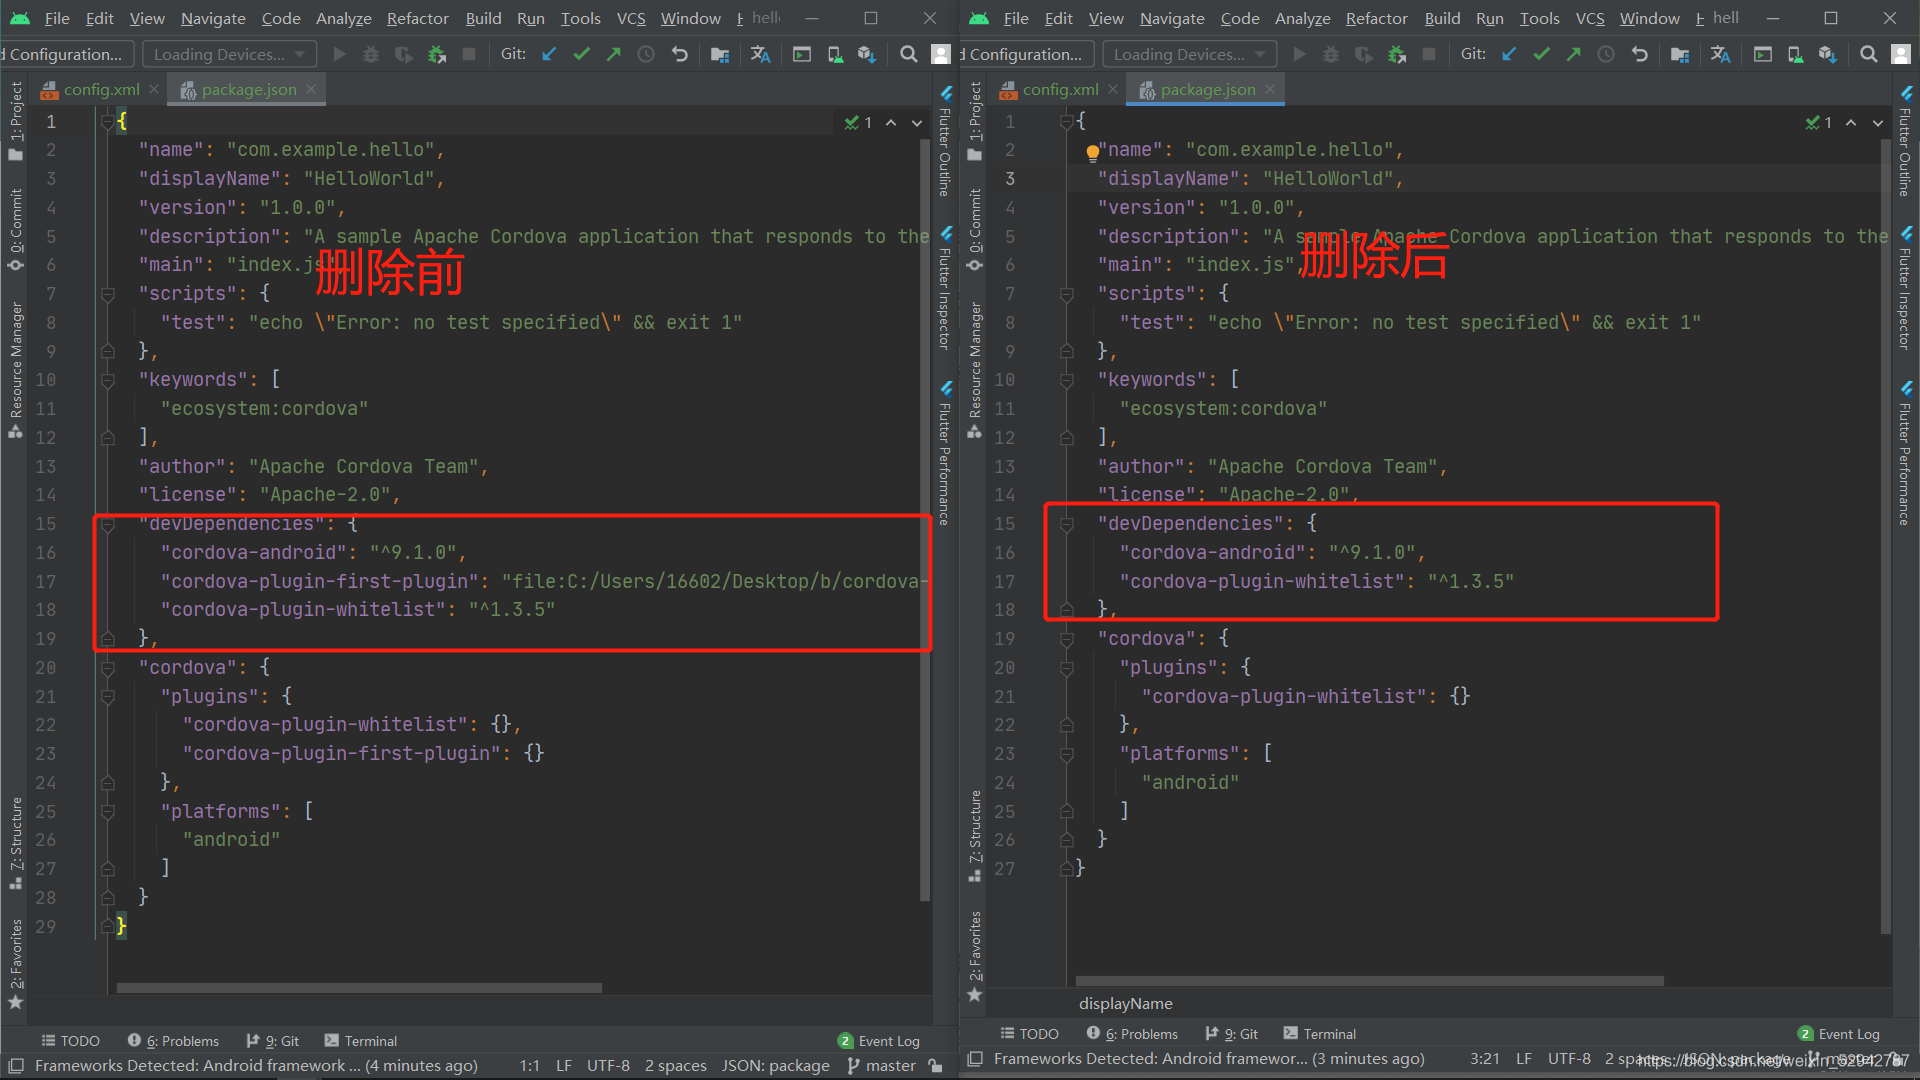
Task: Toggle Flutter Inspector panel in right window
Action: (x=1905, y=290)
